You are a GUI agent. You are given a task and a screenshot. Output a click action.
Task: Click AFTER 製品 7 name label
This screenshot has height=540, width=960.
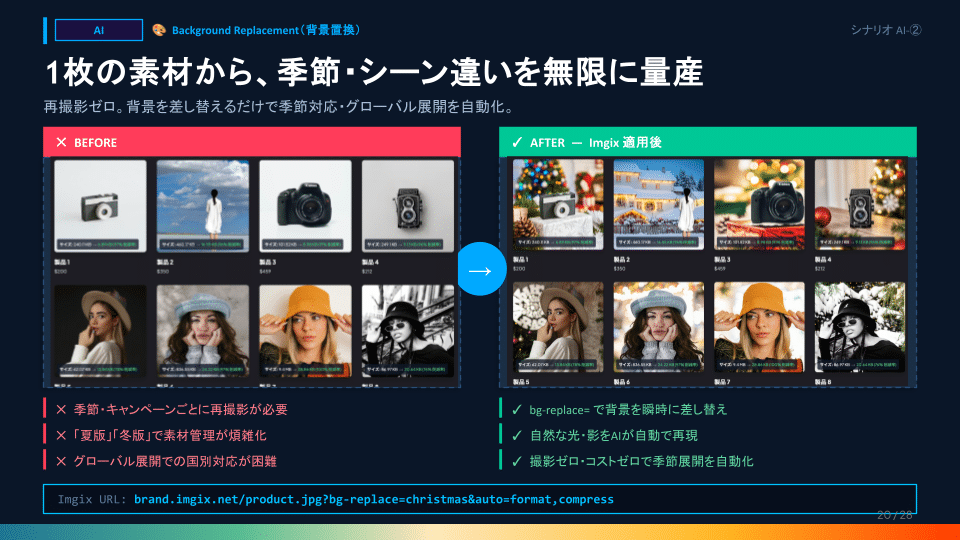(722, 382)
